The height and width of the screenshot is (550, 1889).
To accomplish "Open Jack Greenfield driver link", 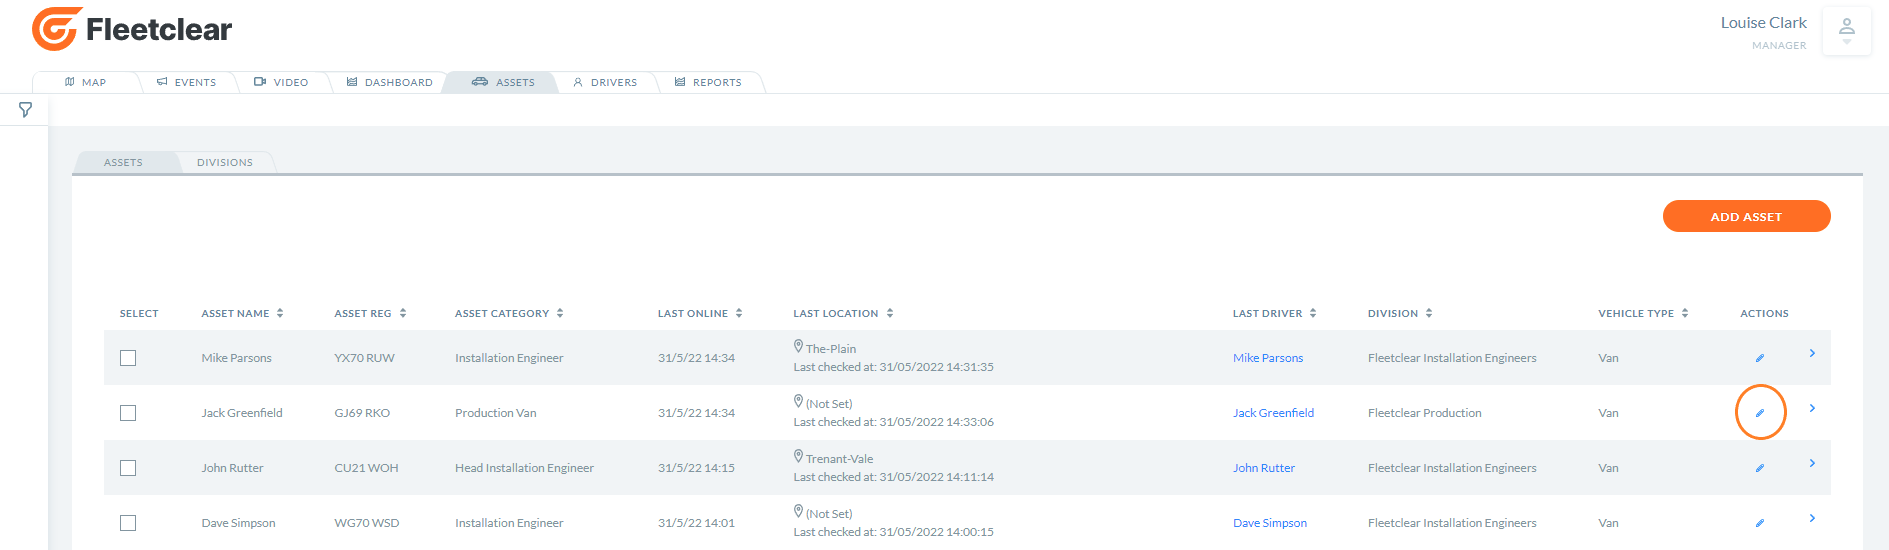I will point(1273,413).
